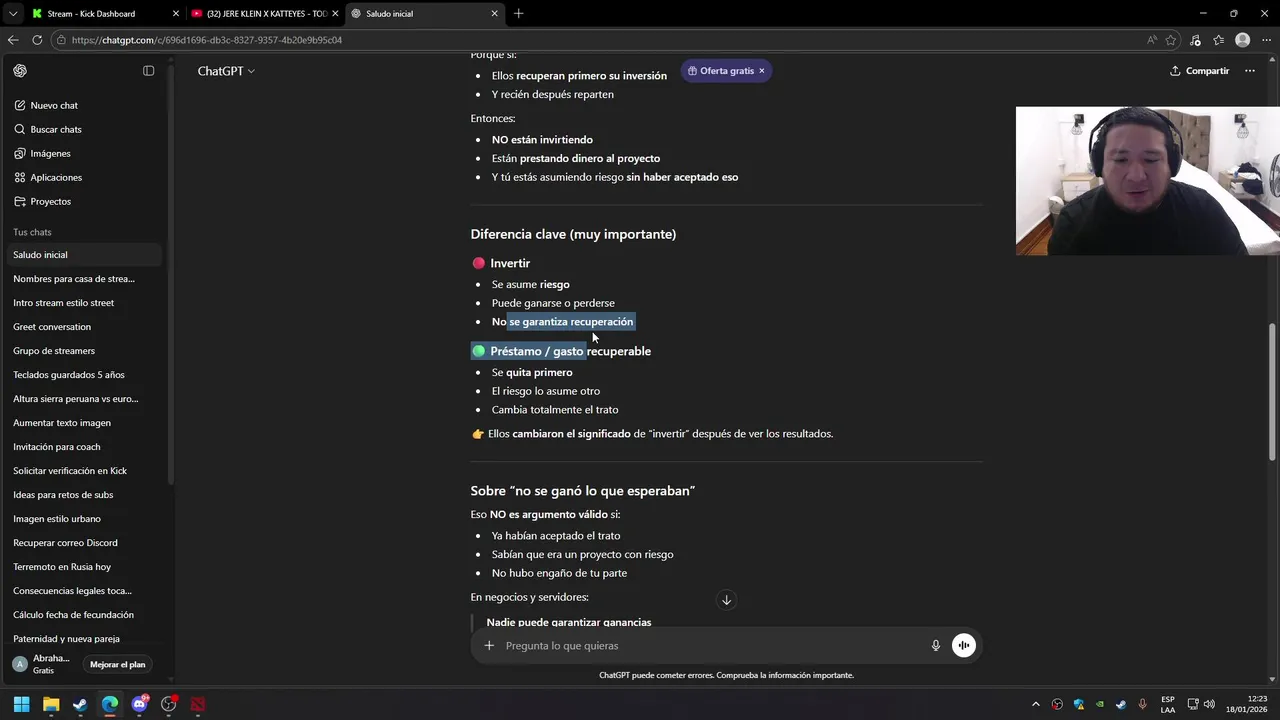Click the Compartir share button
The height and width of the screenshot is (720, 1280).
pos(1199,71)
